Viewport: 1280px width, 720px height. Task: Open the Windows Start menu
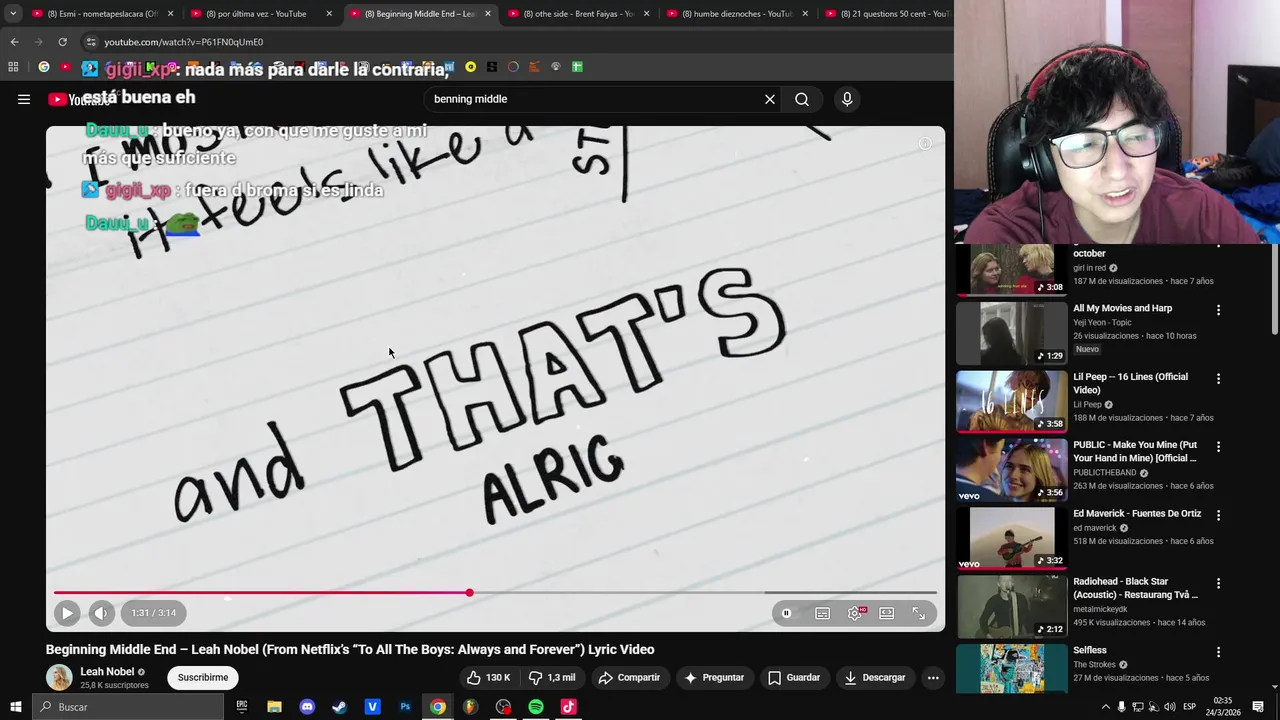[15, 707]
